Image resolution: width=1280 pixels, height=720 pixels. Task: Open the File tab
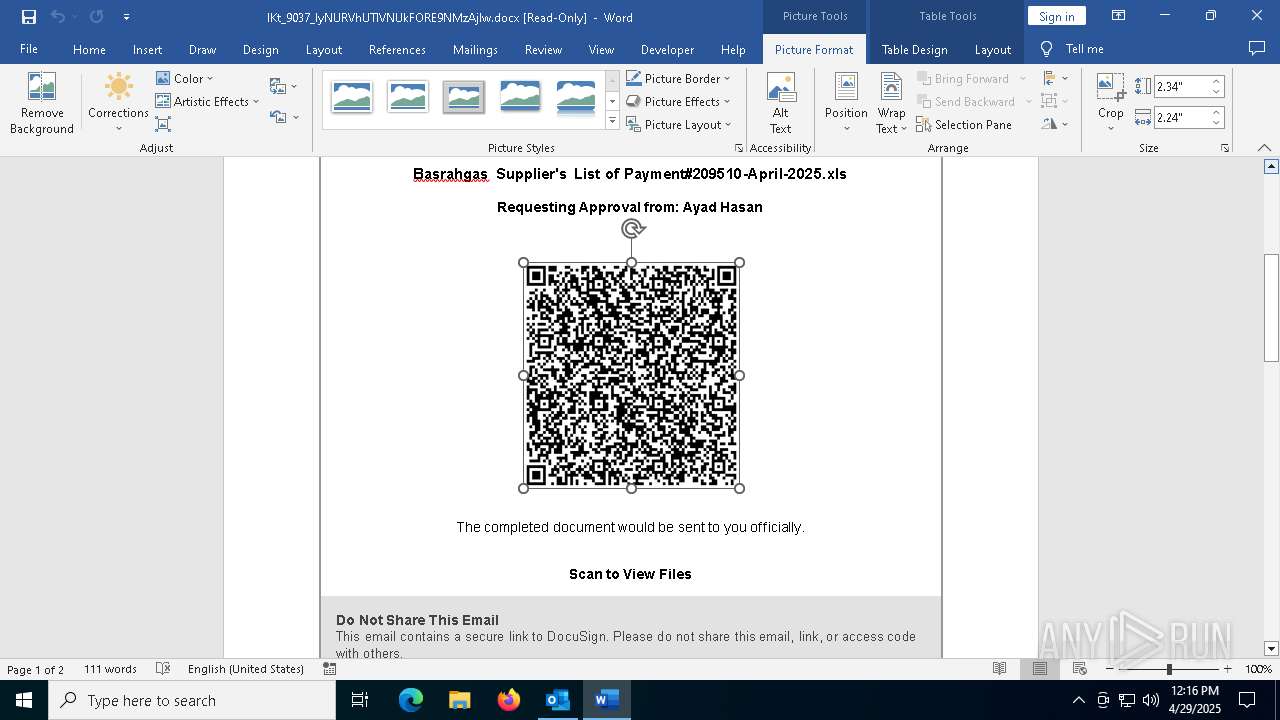[x=29, y=49]
